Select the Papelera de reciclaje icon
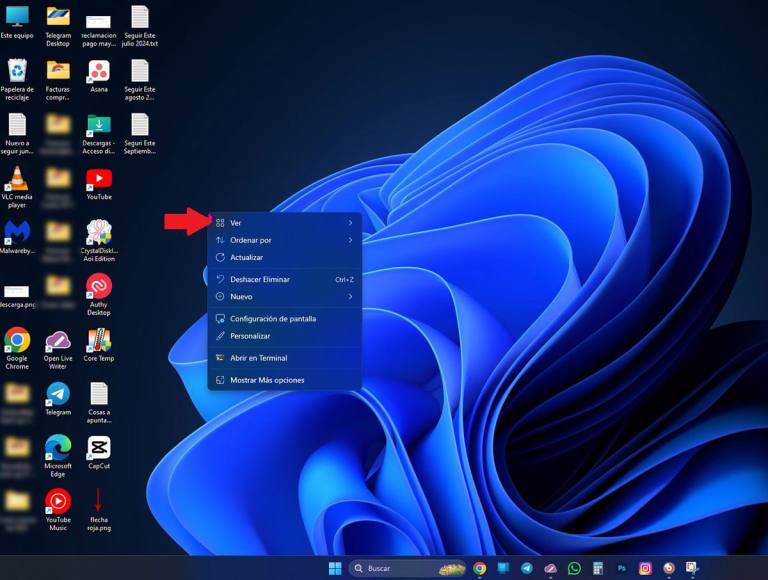Image resolution: width=768 pixels, height=580 pixels. point(17,79)
